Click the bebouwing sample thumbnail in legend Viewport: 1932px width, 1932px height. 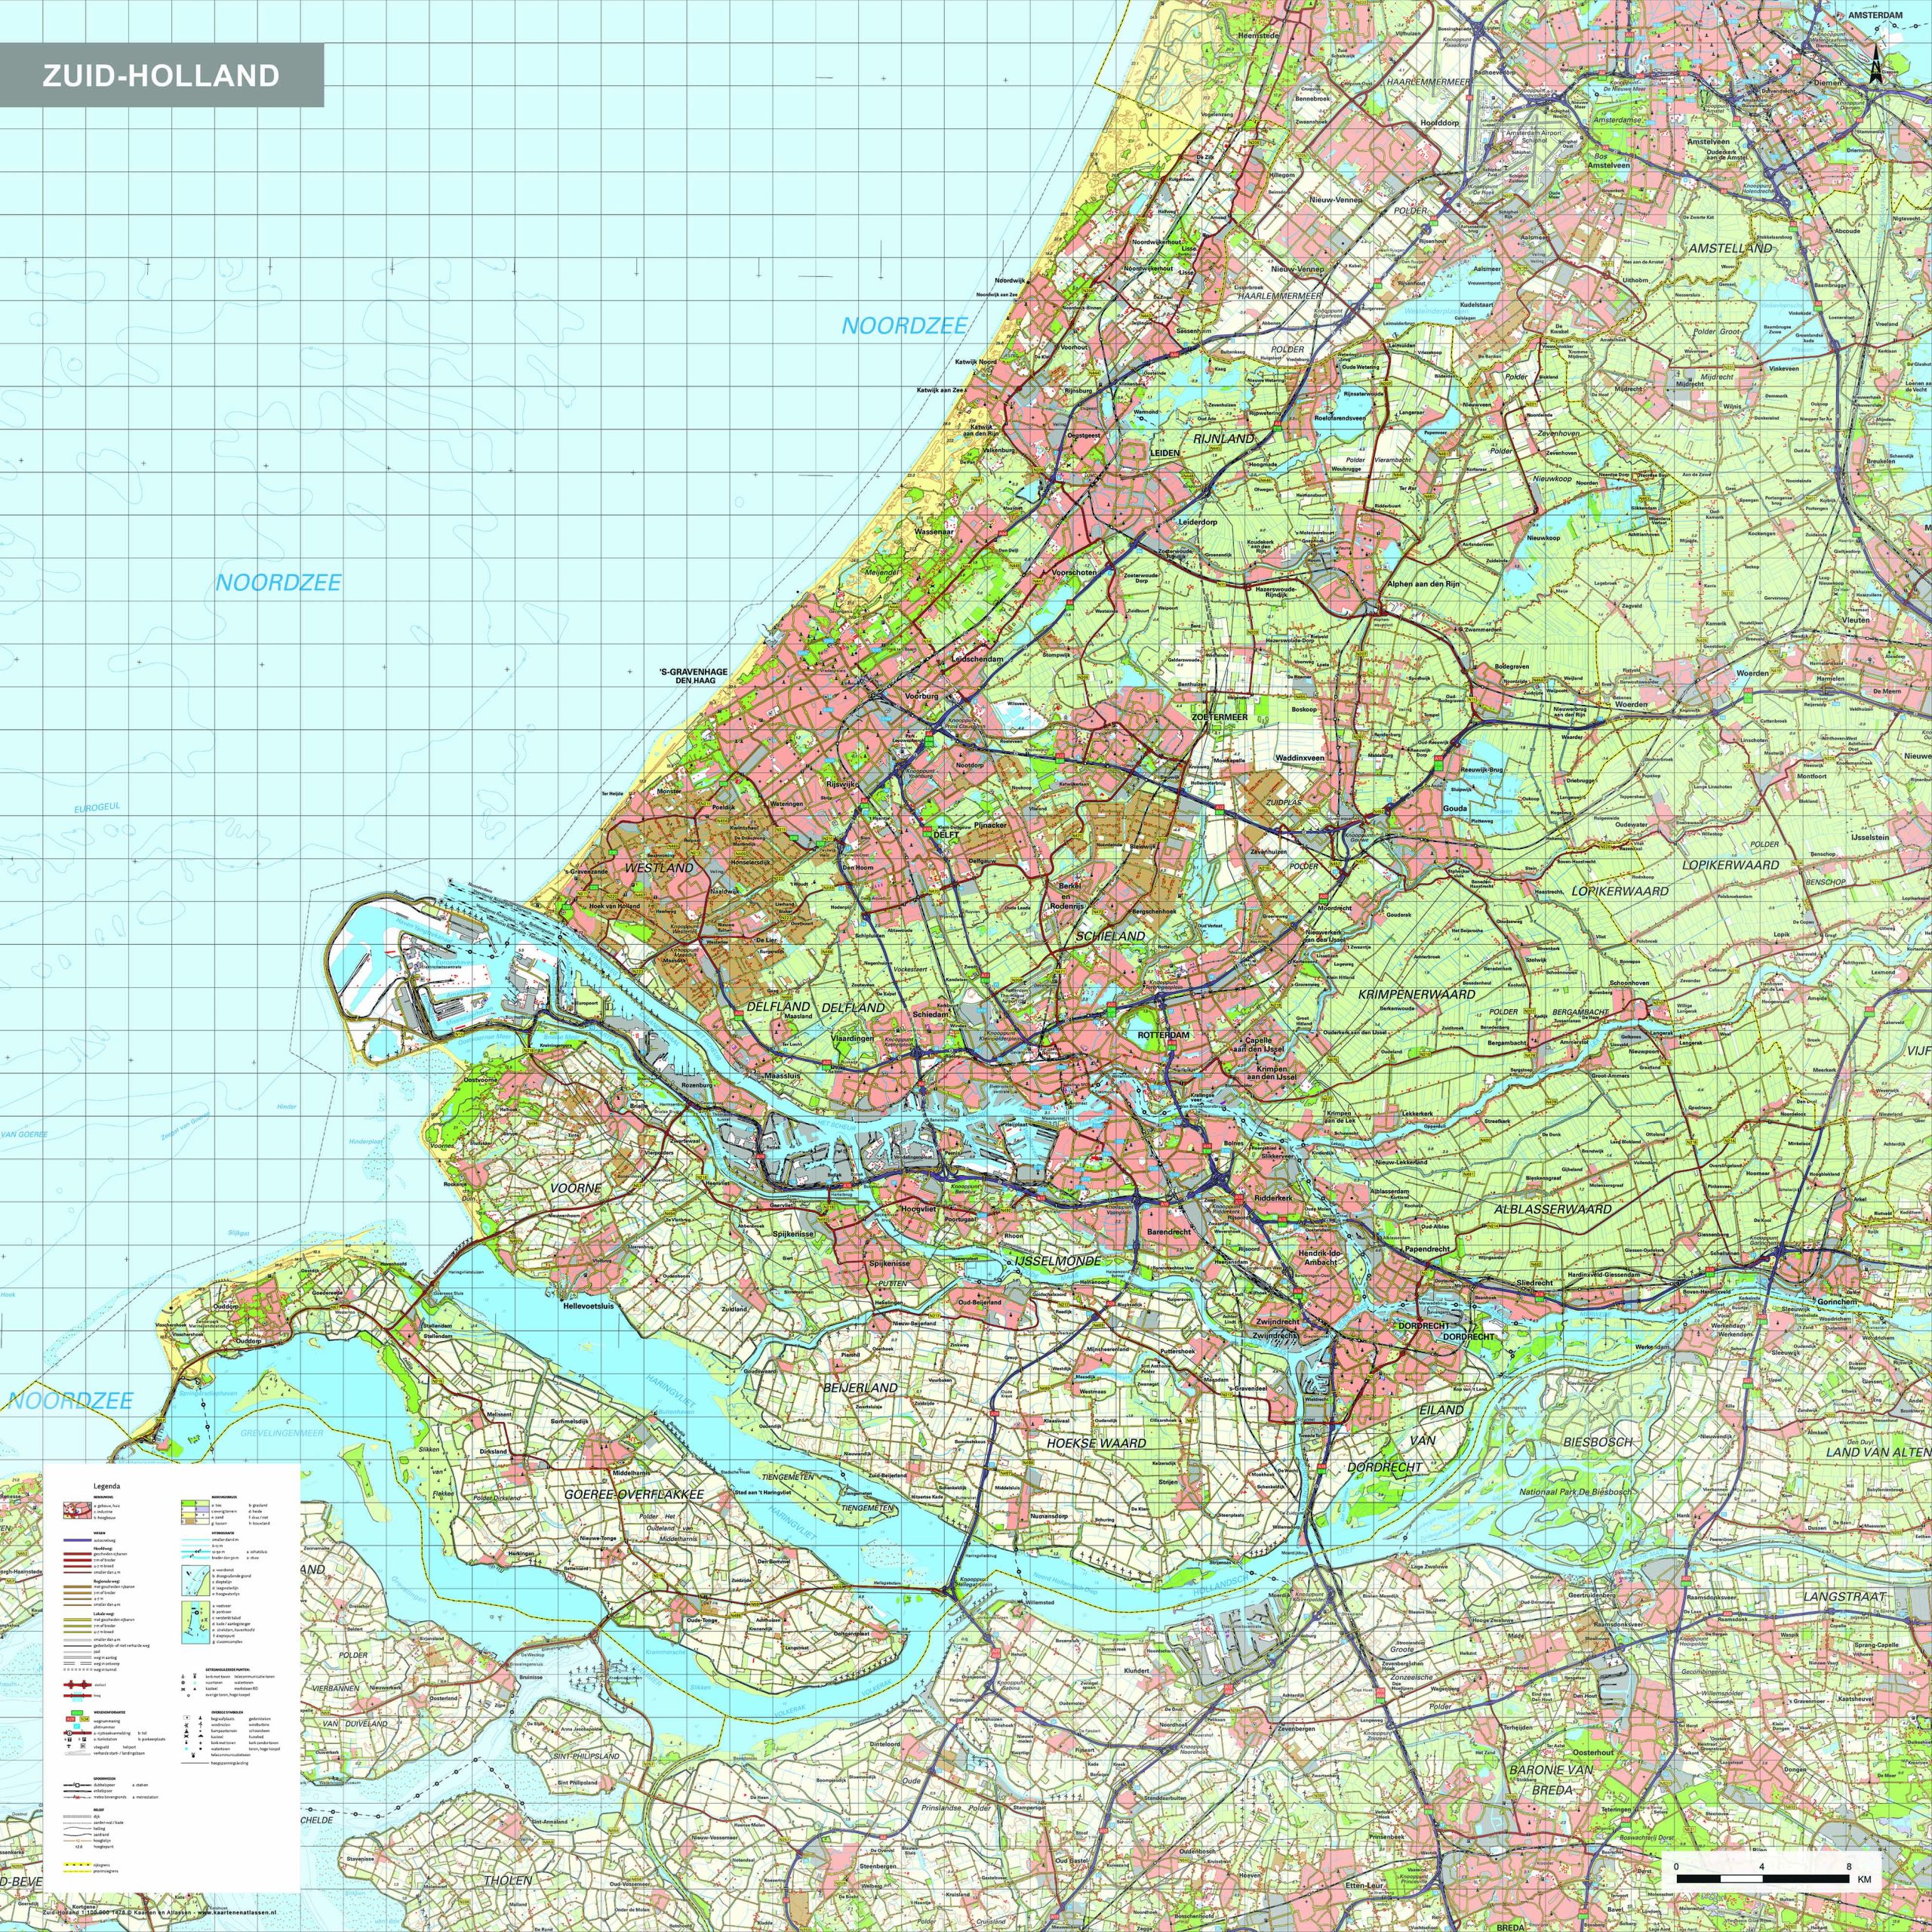[x=77, y=1511]
